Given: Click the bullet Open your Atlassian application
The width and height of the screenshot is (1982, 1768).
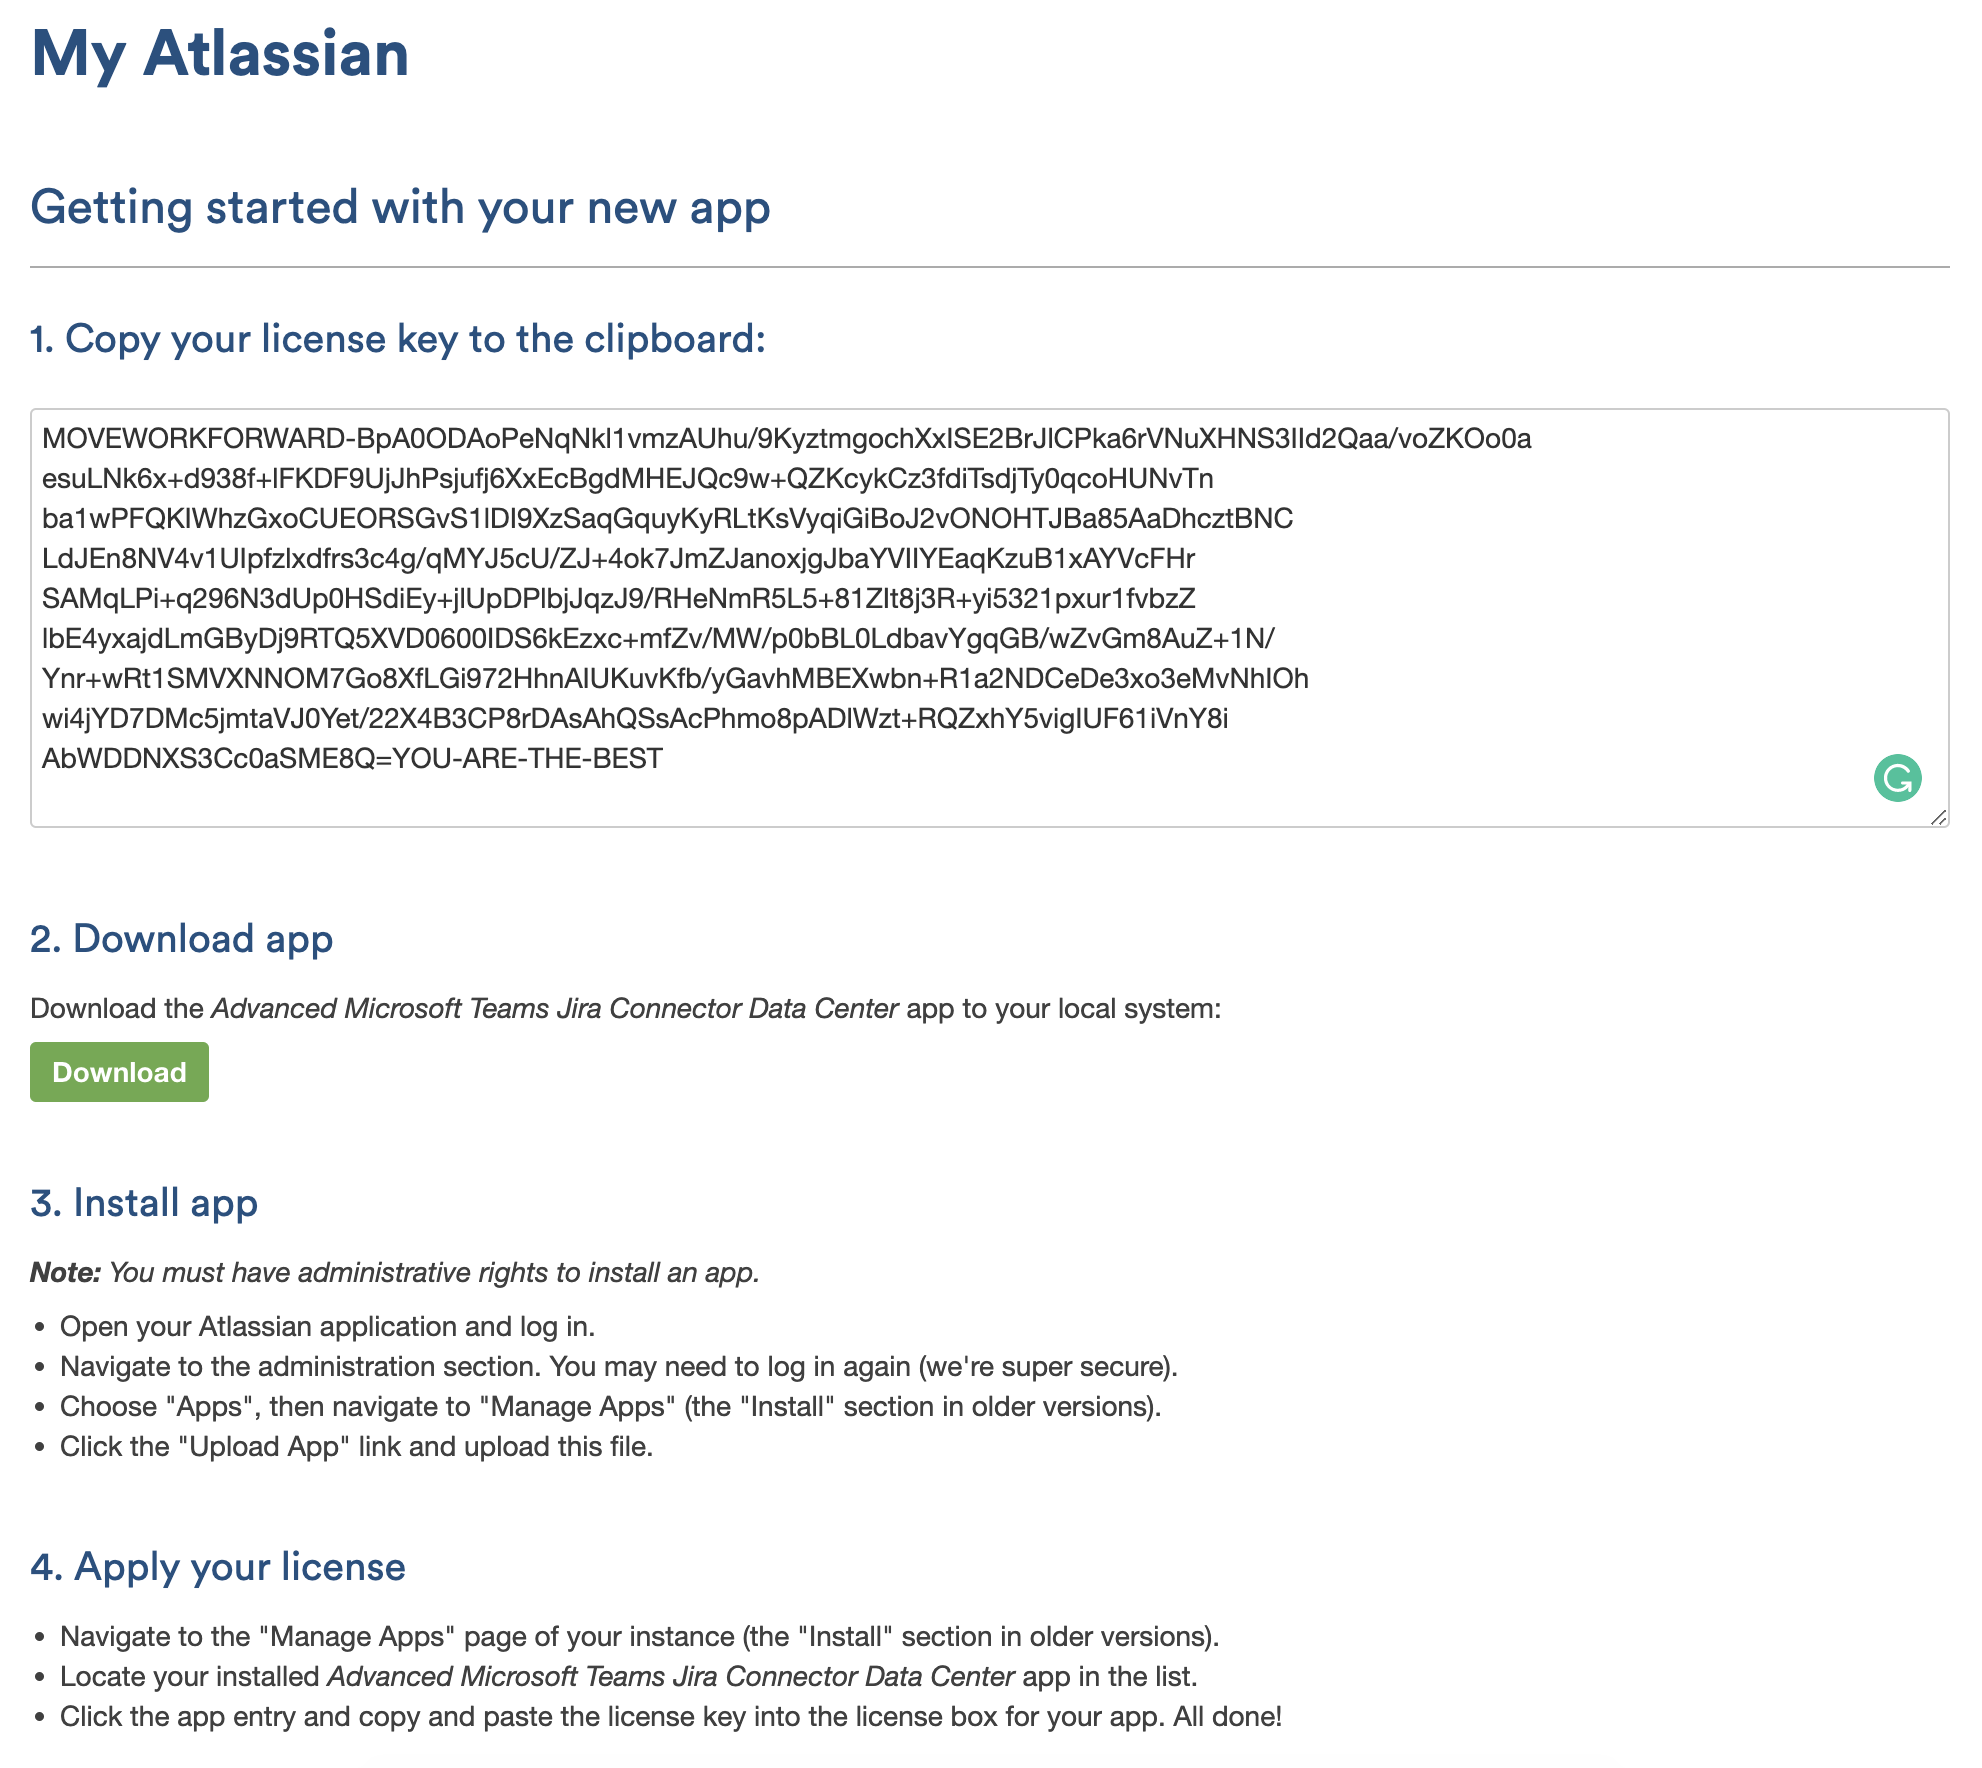Looking at the screenshot, I should [326, 1326].
